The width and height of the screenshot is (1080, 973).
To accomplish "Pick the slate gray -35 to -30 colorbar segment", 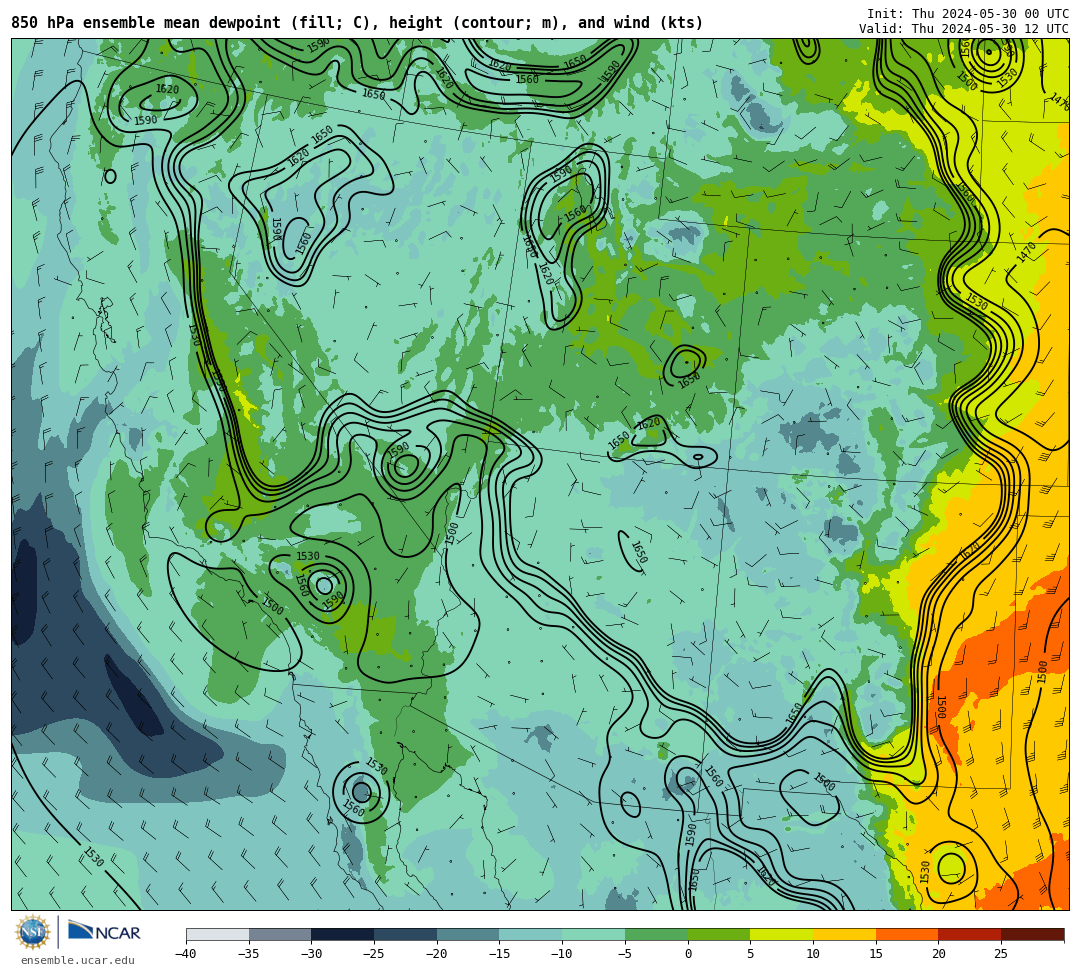I will tap(280, 934).
